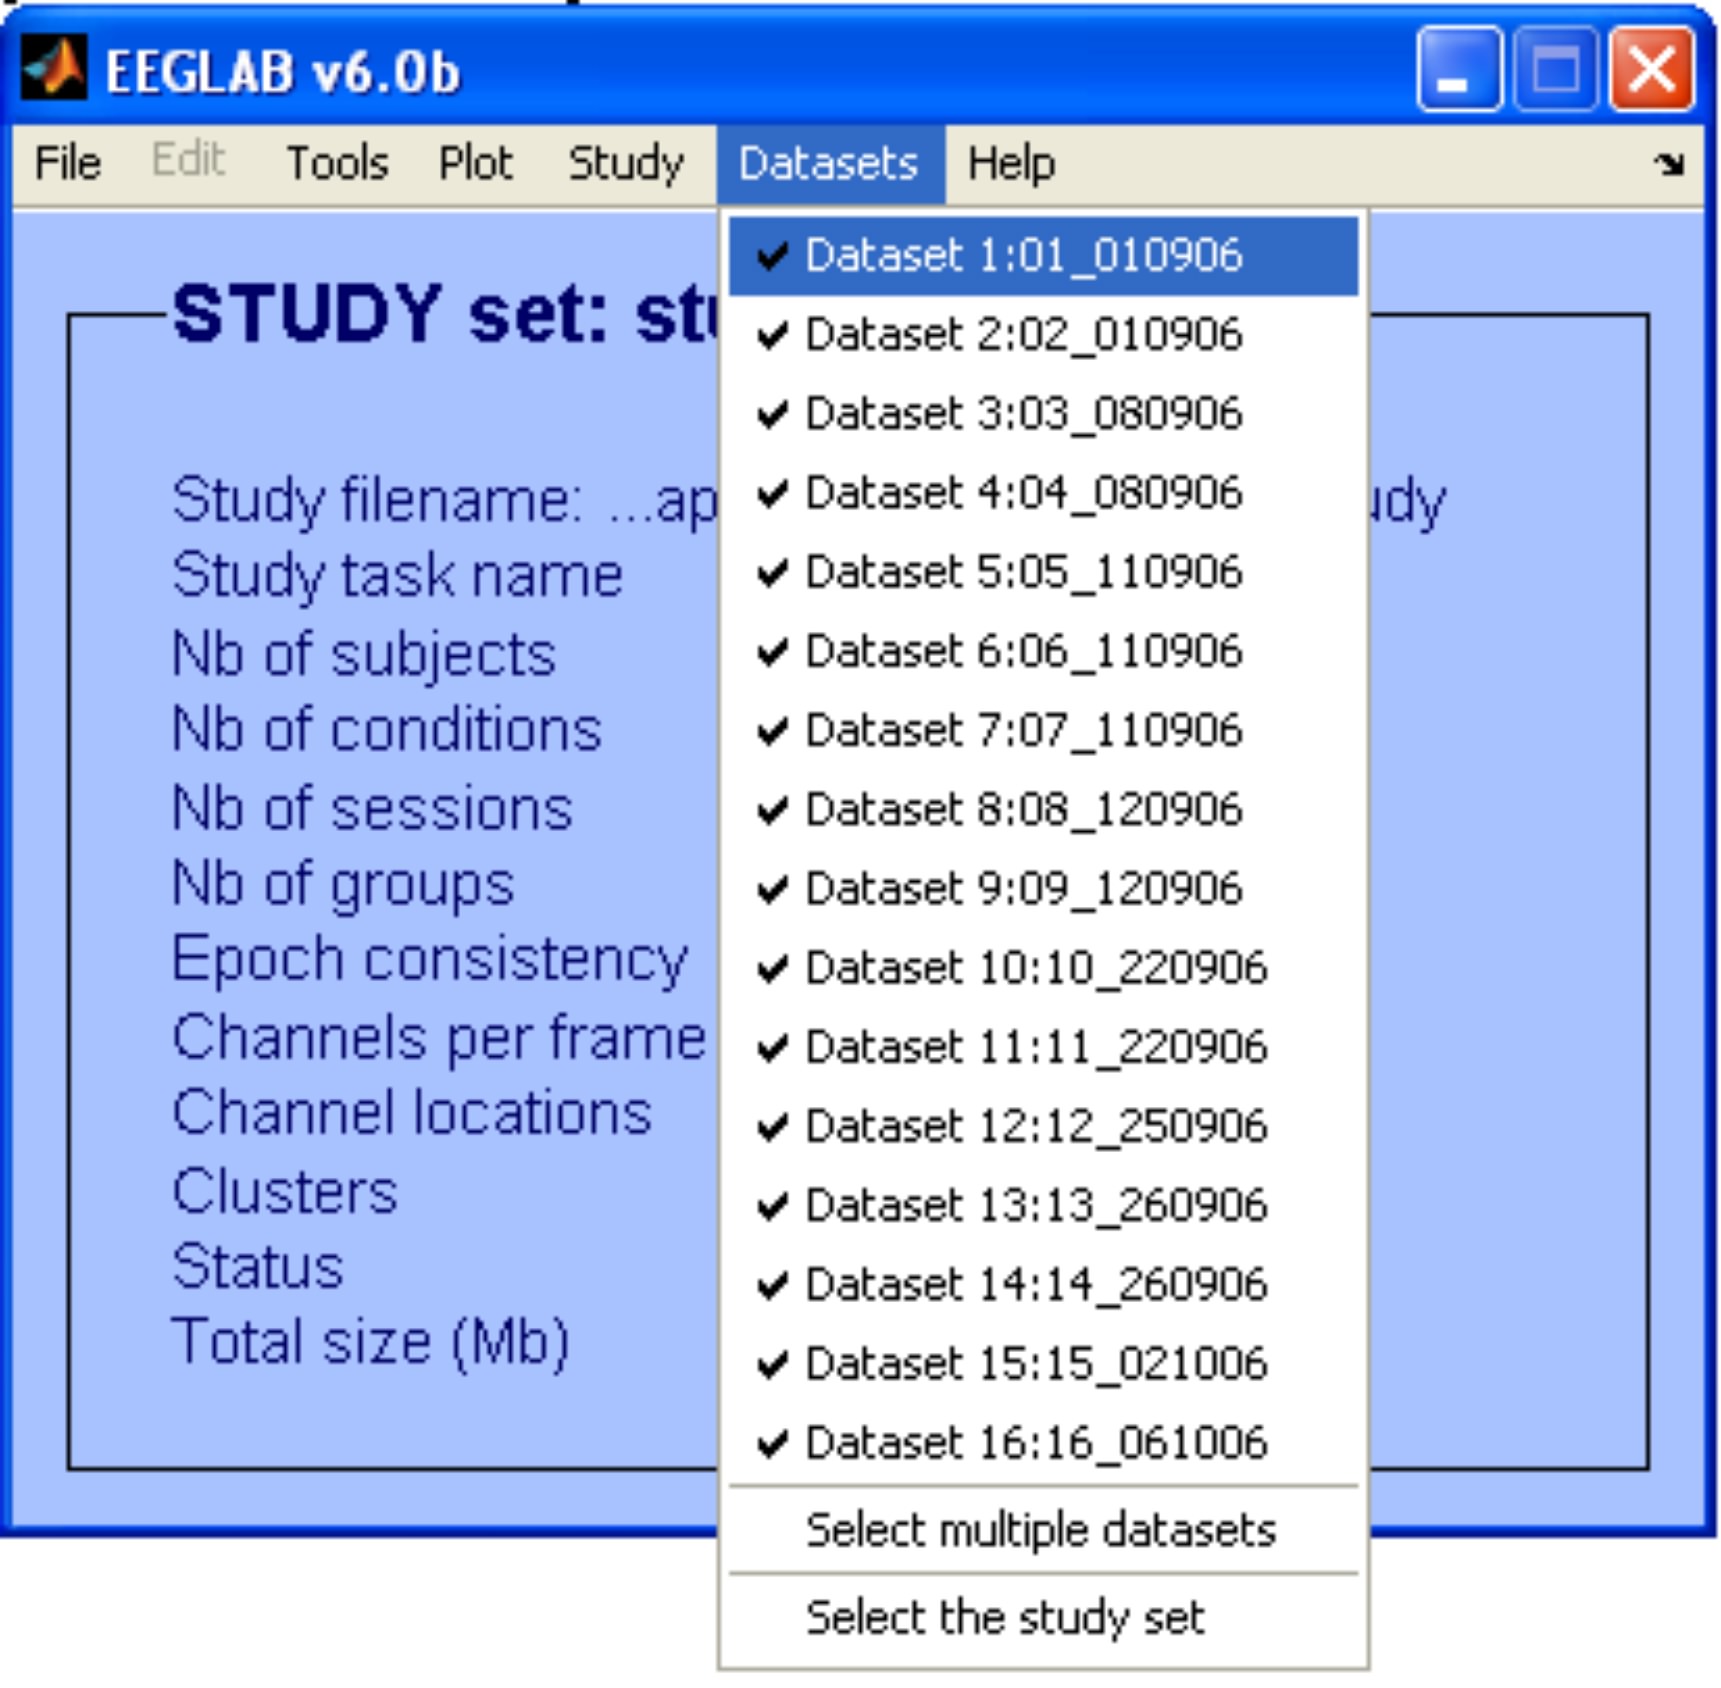1721x1688 pixels.
Task: Click the "Nb of sessions" label
Action: click(x=372, y=809)
